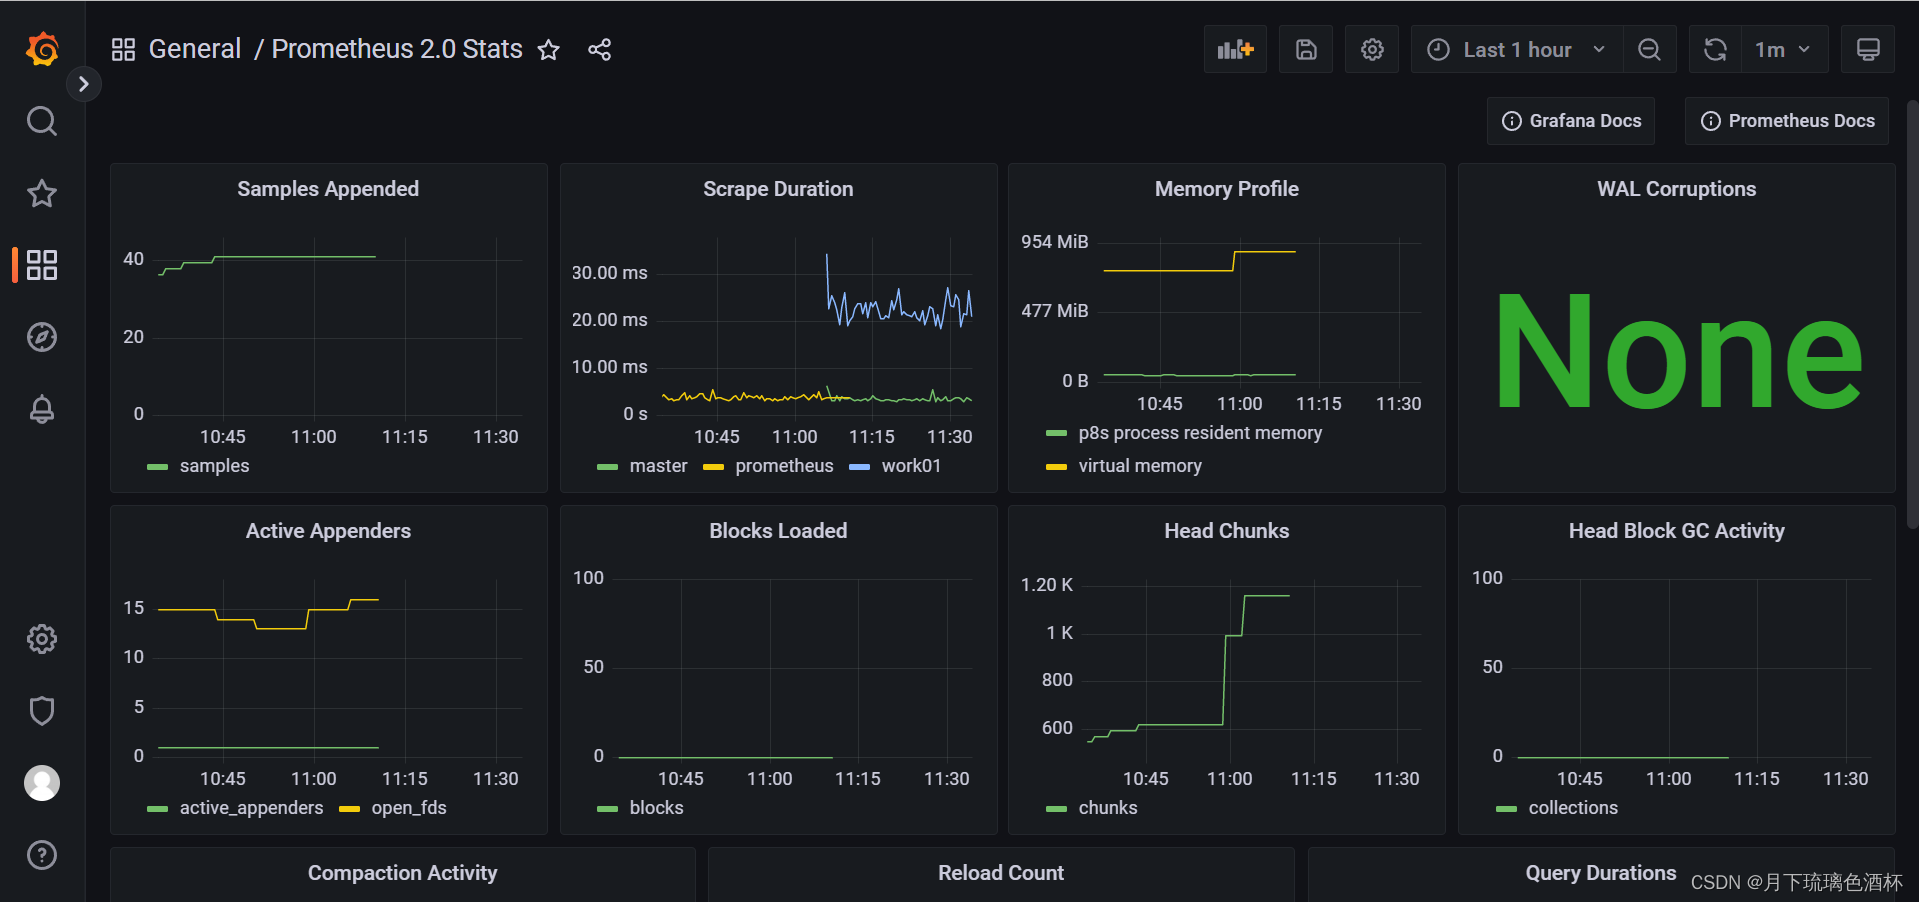1919x902 pixels.
Task: Star the Prometheus 2.0 Stats dashboard
Action: click(549, 50)
